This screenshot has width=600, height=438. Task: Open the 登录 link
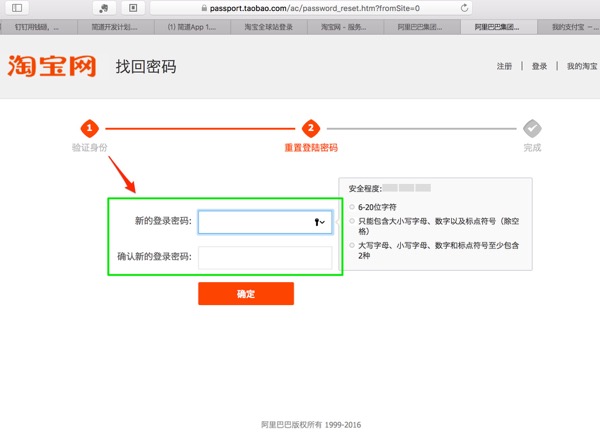click(539, 66)
